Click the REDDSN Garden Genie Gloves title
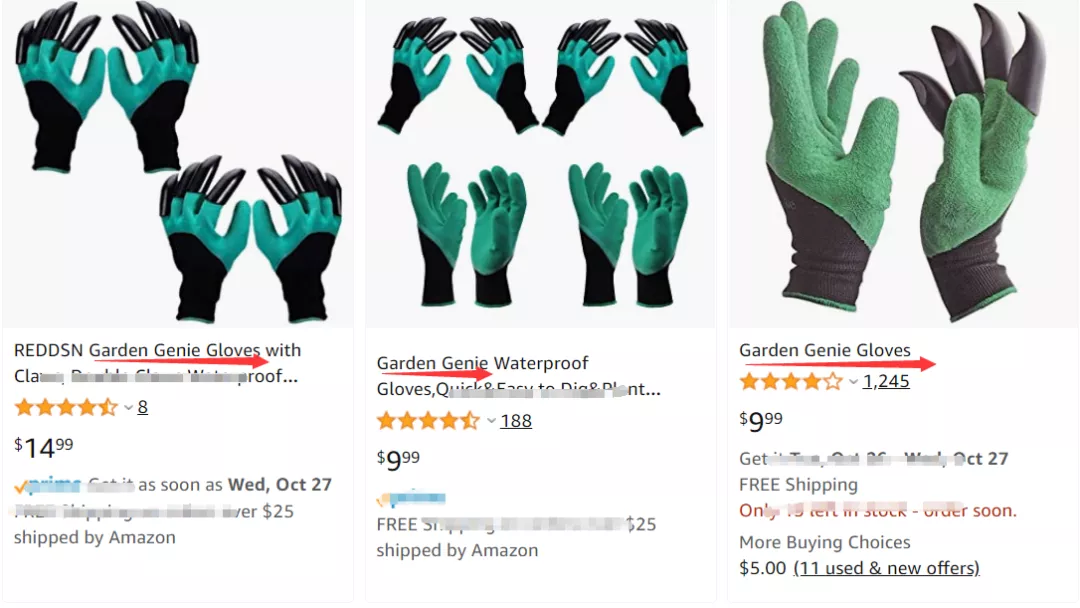The image size is (1080, 608). (157, 363)
